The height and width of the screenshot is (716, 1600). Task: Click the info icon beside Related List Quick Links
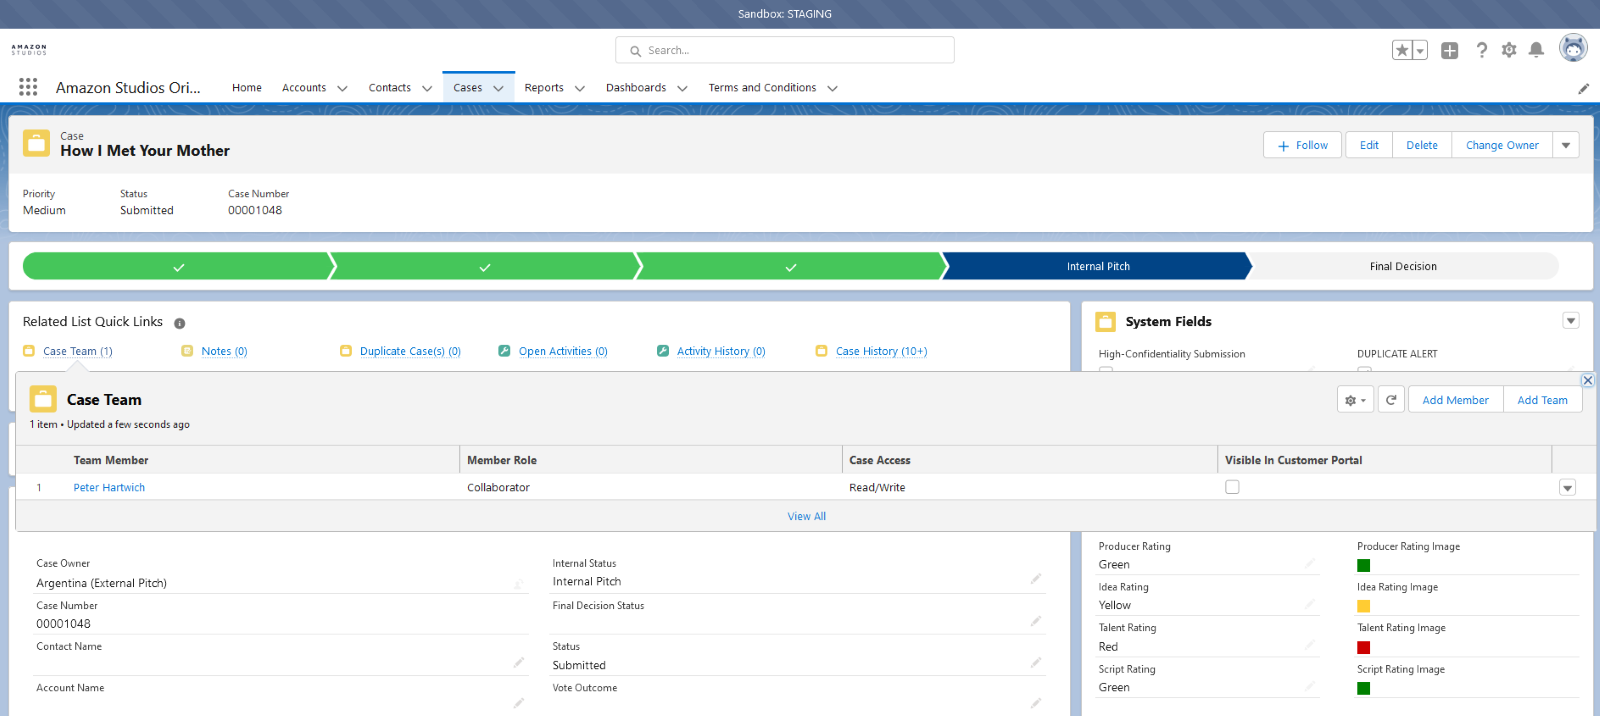180,323
